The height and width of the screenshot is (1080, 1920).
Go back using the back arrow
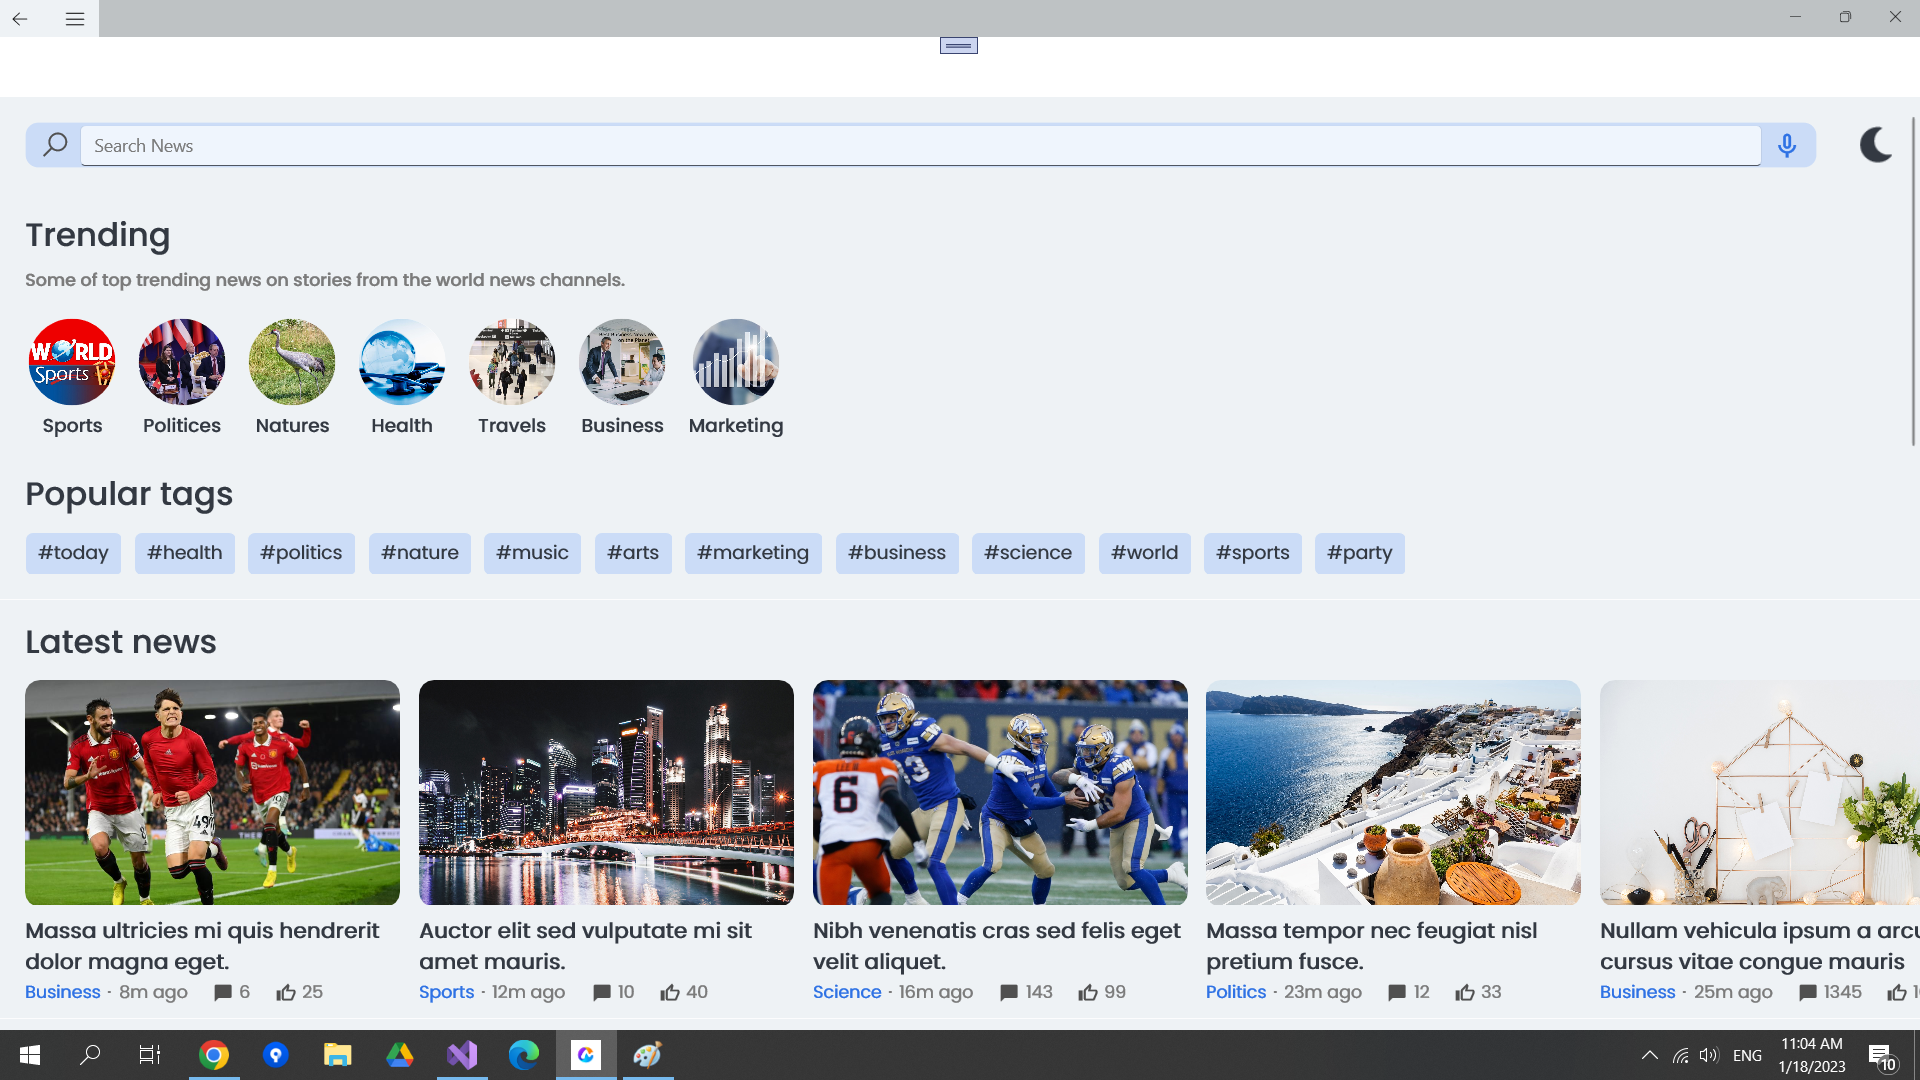(x=20, y=18)
